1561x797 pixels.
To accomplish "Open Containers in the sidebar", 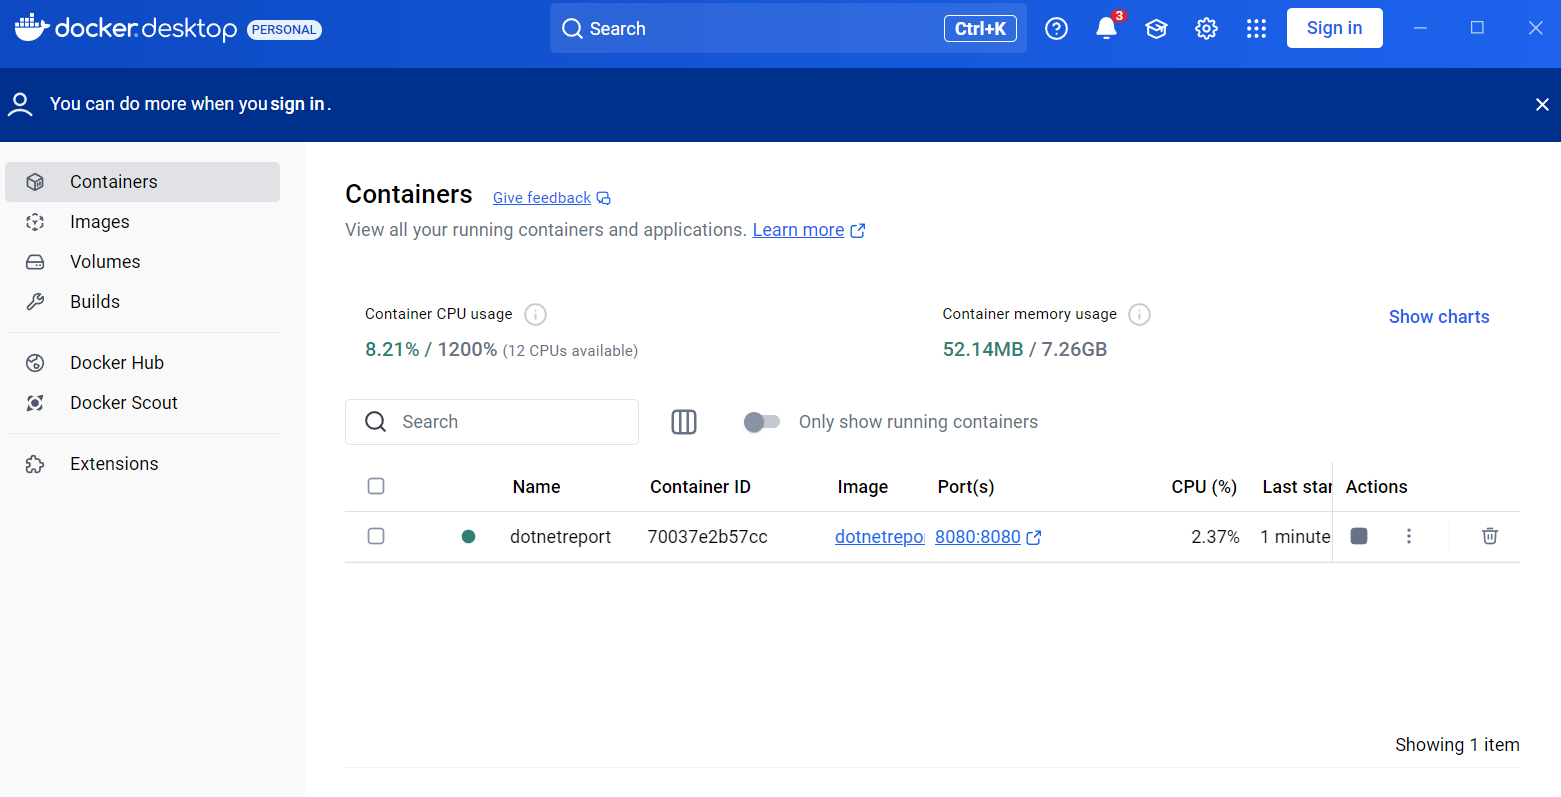I will pos(142,182).
